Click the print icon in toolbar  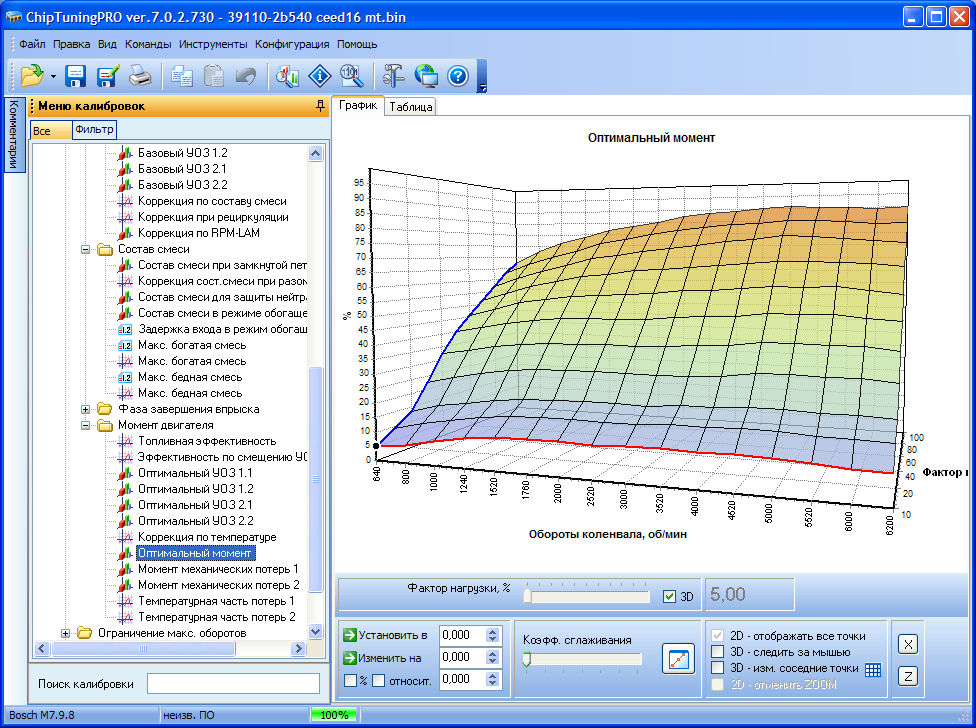click(141, 76)
